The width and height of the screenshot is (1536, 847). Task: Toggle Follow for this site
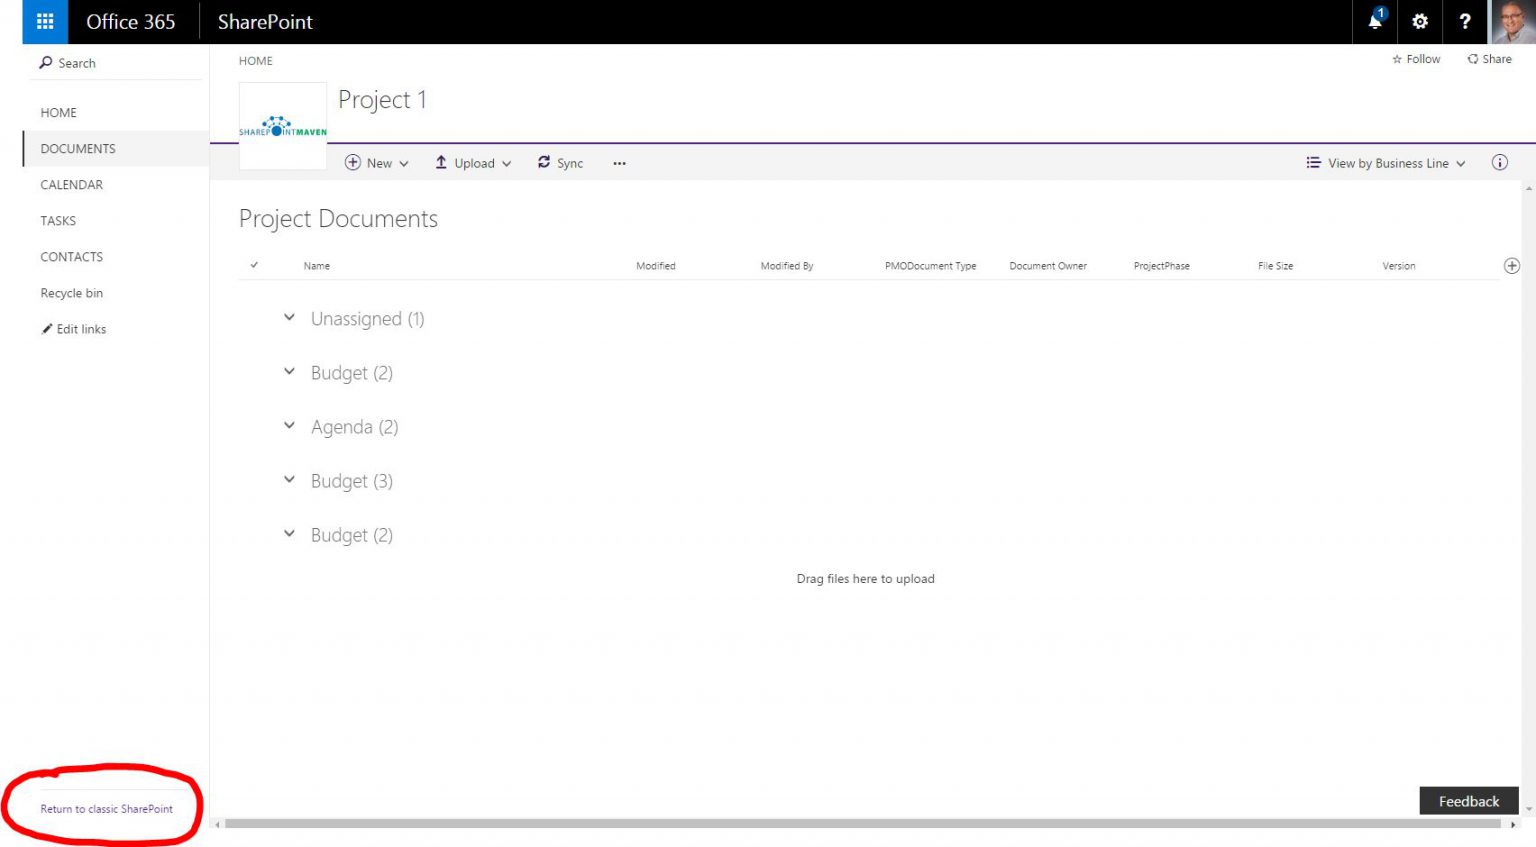click(1416, 59)
